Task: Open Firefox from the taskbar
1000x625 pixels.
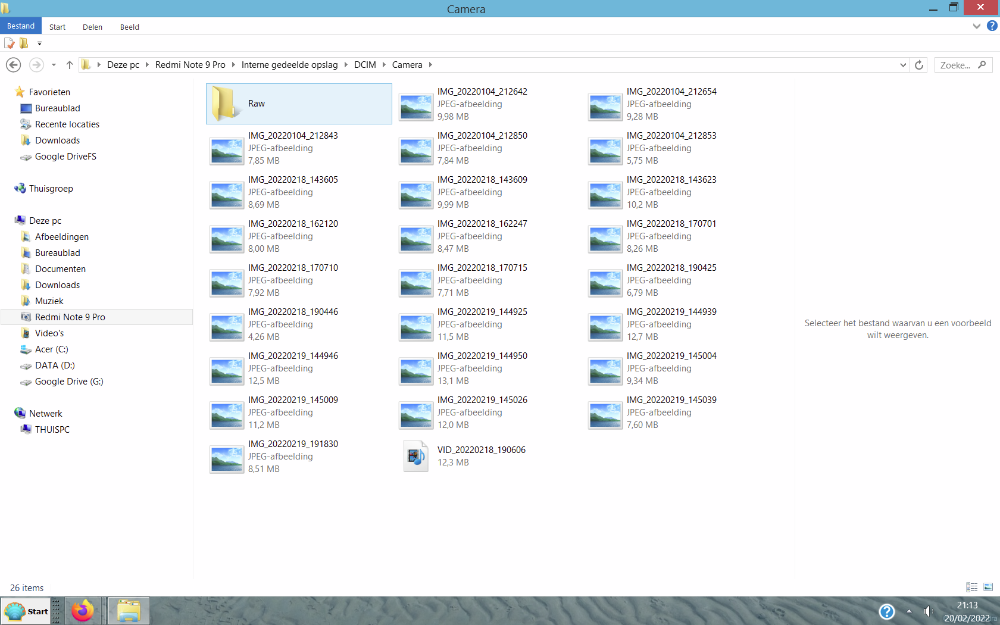Action: [x=82, y=611]
